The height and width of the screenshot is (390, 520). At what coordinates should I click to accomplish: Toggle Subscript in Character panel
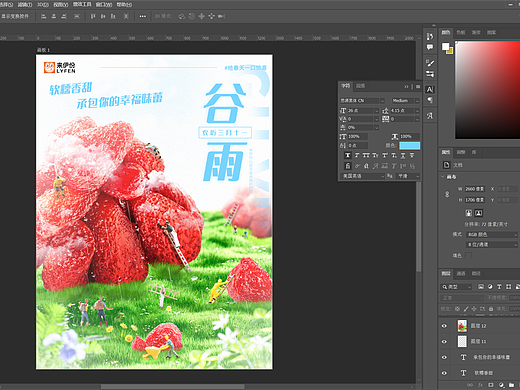click(394, 155)
